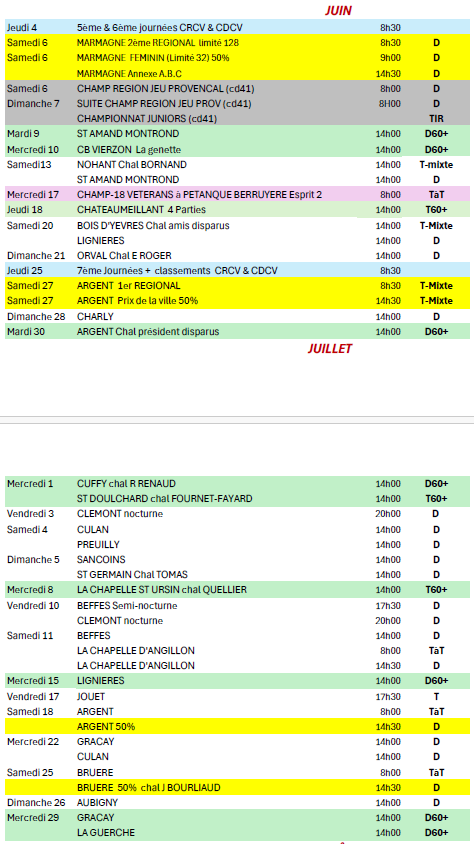Select 'MARMAGNE FEMININ (Limité 32) 50%' row text
The width and height of the screenshot is (474, 844).
[153, 58]
